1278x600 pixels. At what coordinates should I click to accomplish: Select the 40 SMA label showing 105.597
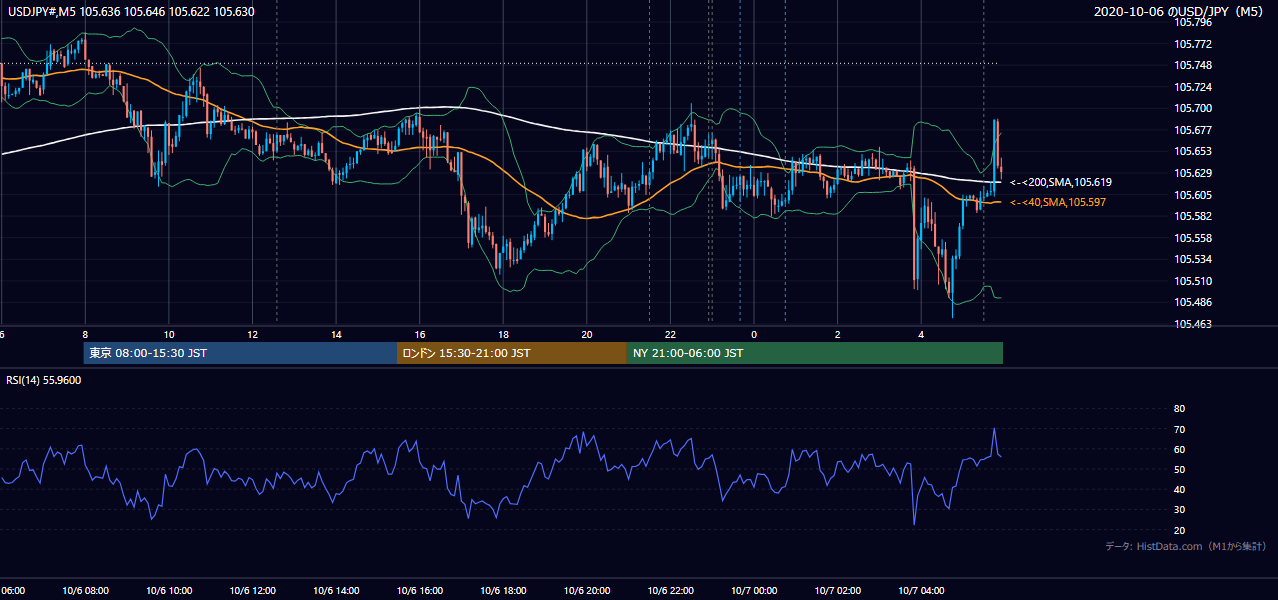(x=1058, y=202)
